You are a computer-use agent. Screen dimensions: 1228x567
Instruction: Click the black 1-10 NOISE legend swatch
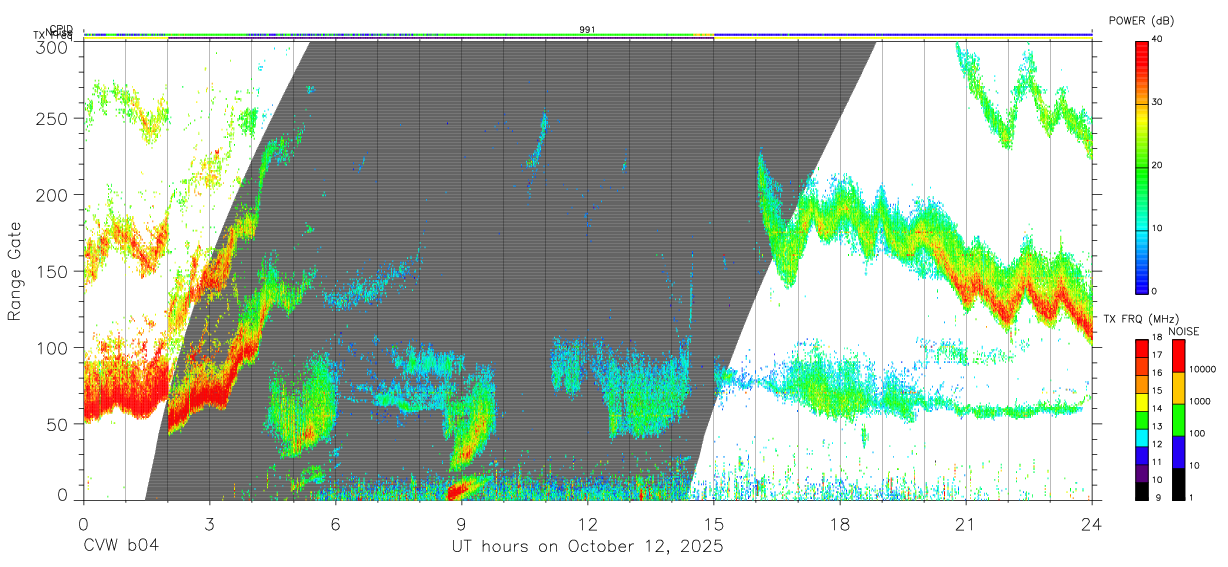(1177, 483)
